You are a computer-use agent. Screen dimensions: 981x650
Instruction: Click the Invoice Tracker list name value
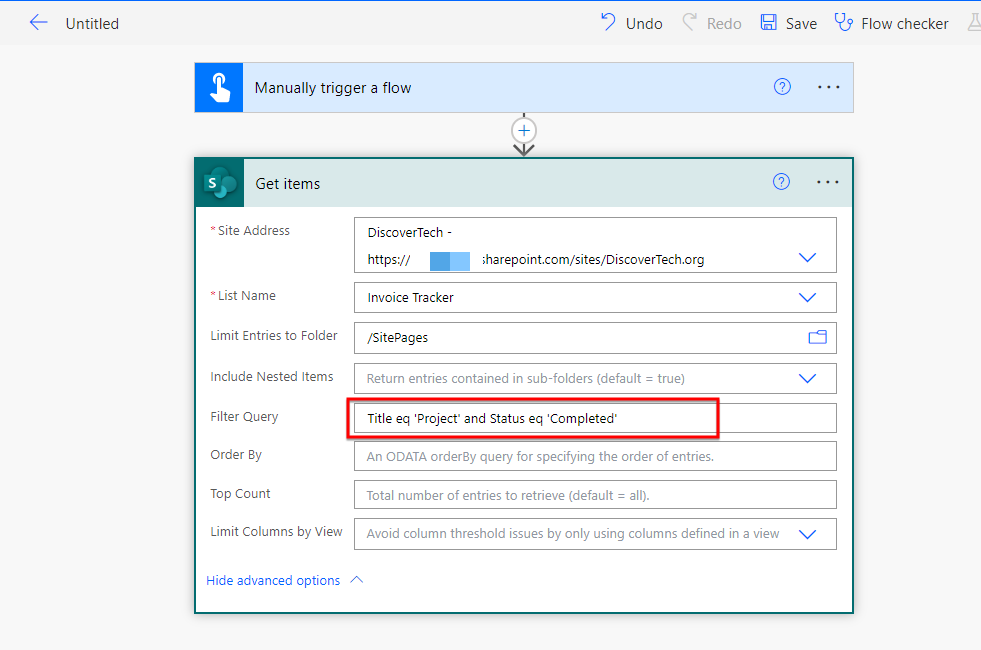click(410, 298)
